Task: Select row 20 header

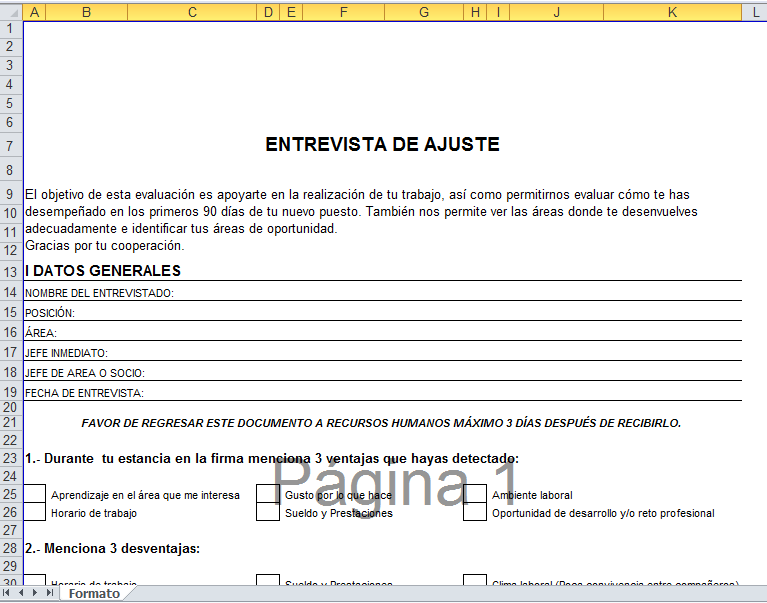Action: pos(11,407)
